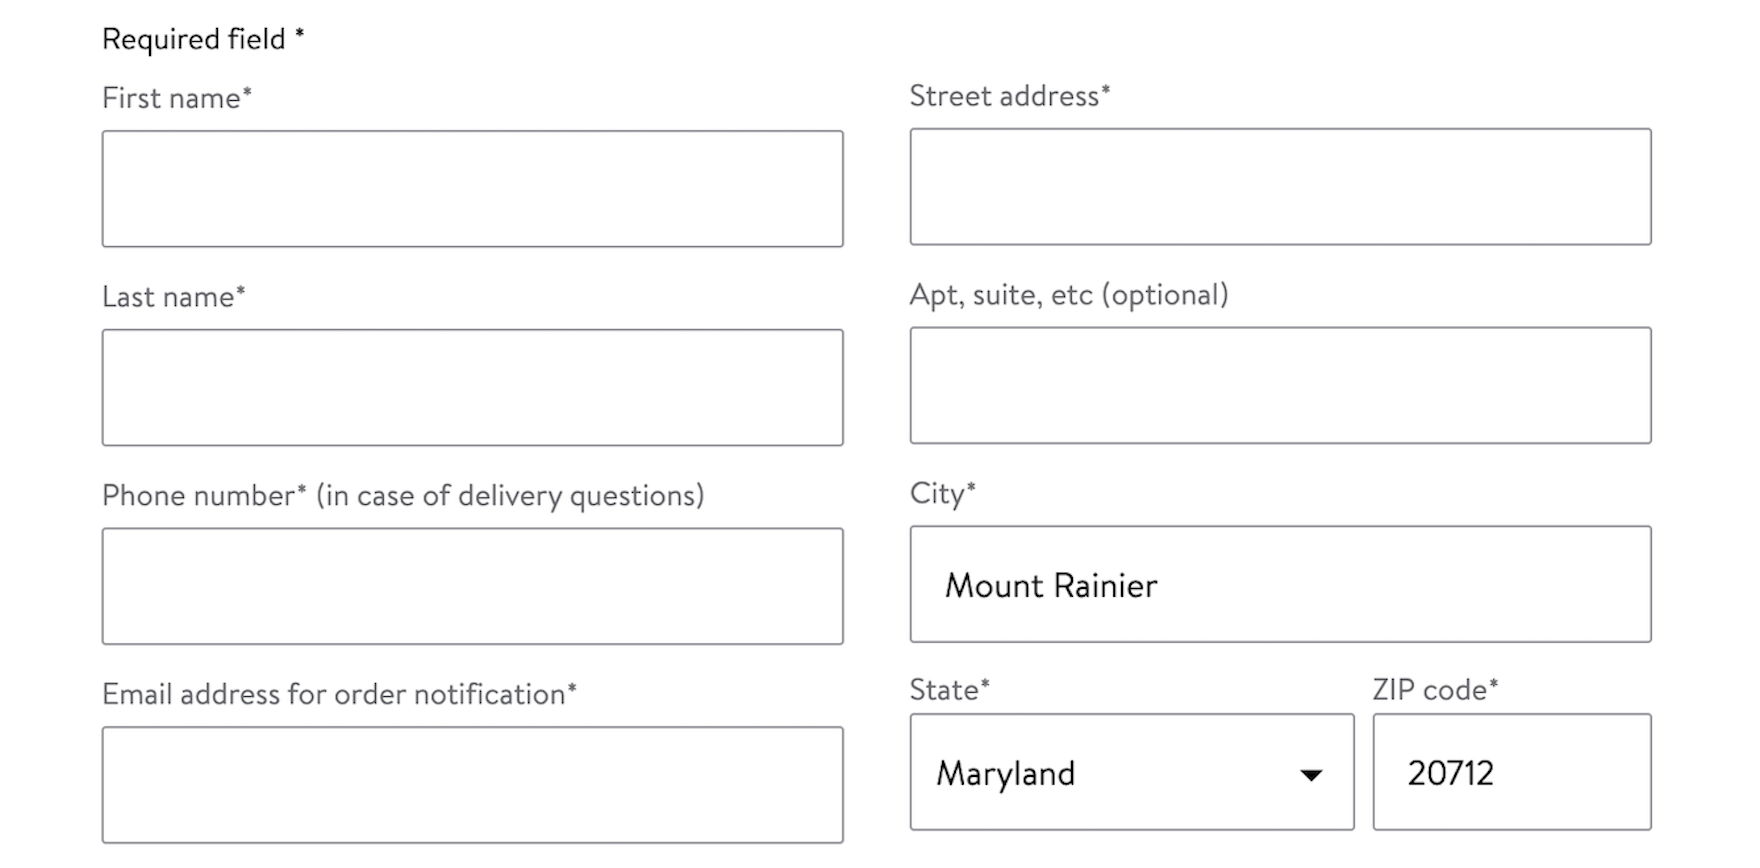Focus the Apt, suite, etc field

1280,385
